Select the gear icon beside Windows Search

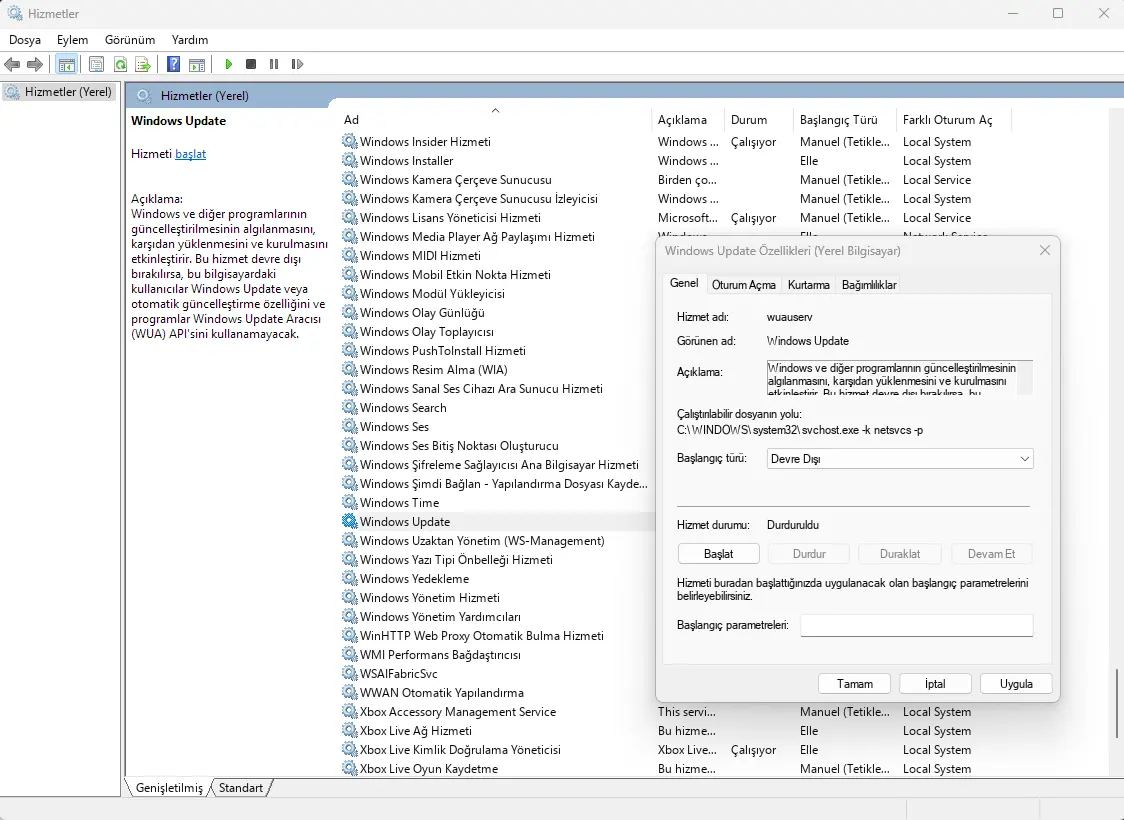pyautogui.click(x=350, y=407)
